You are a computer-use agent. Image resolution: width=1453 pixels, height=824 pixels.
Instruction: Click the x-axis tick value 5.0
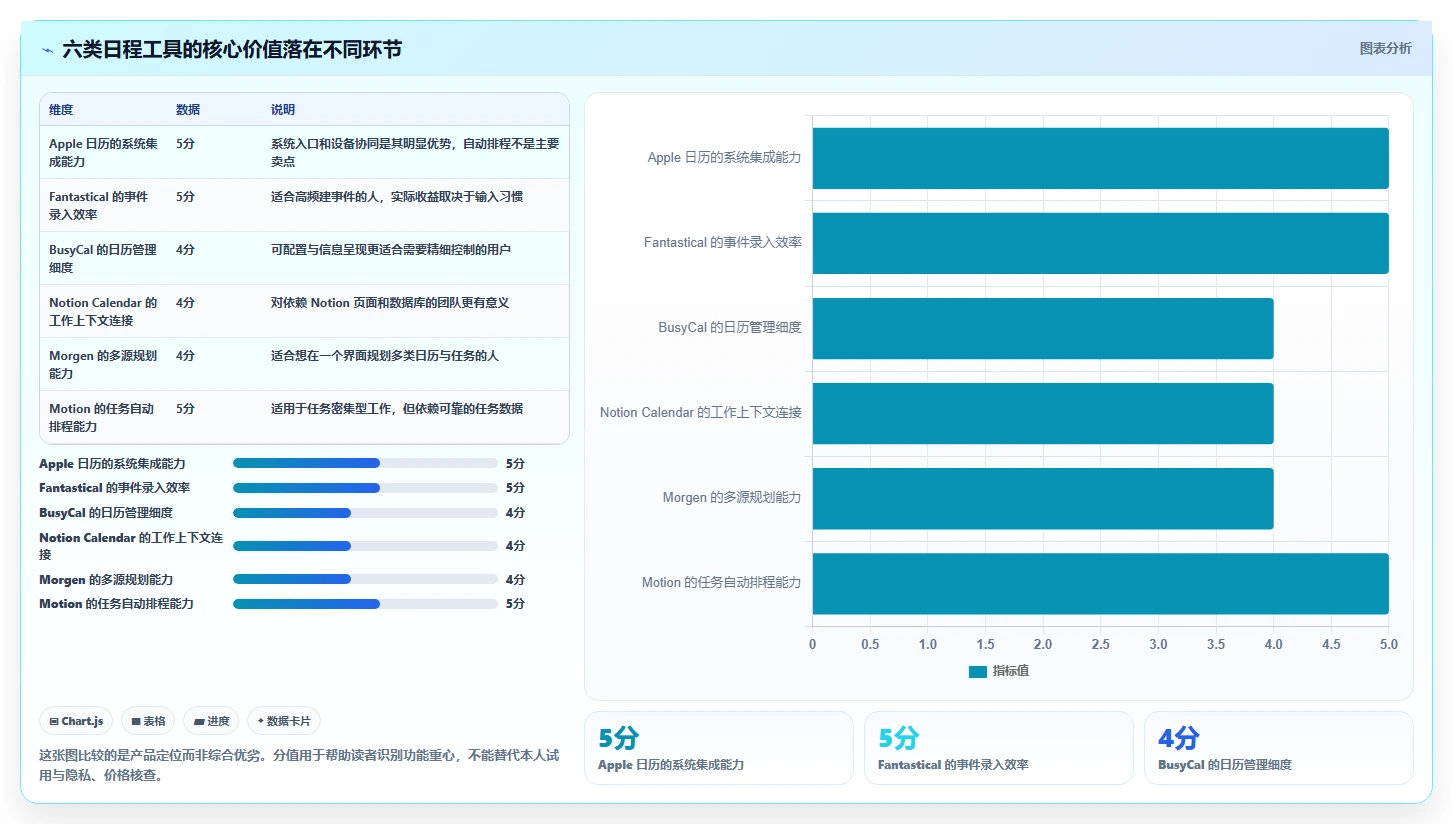coord(1388,645)
